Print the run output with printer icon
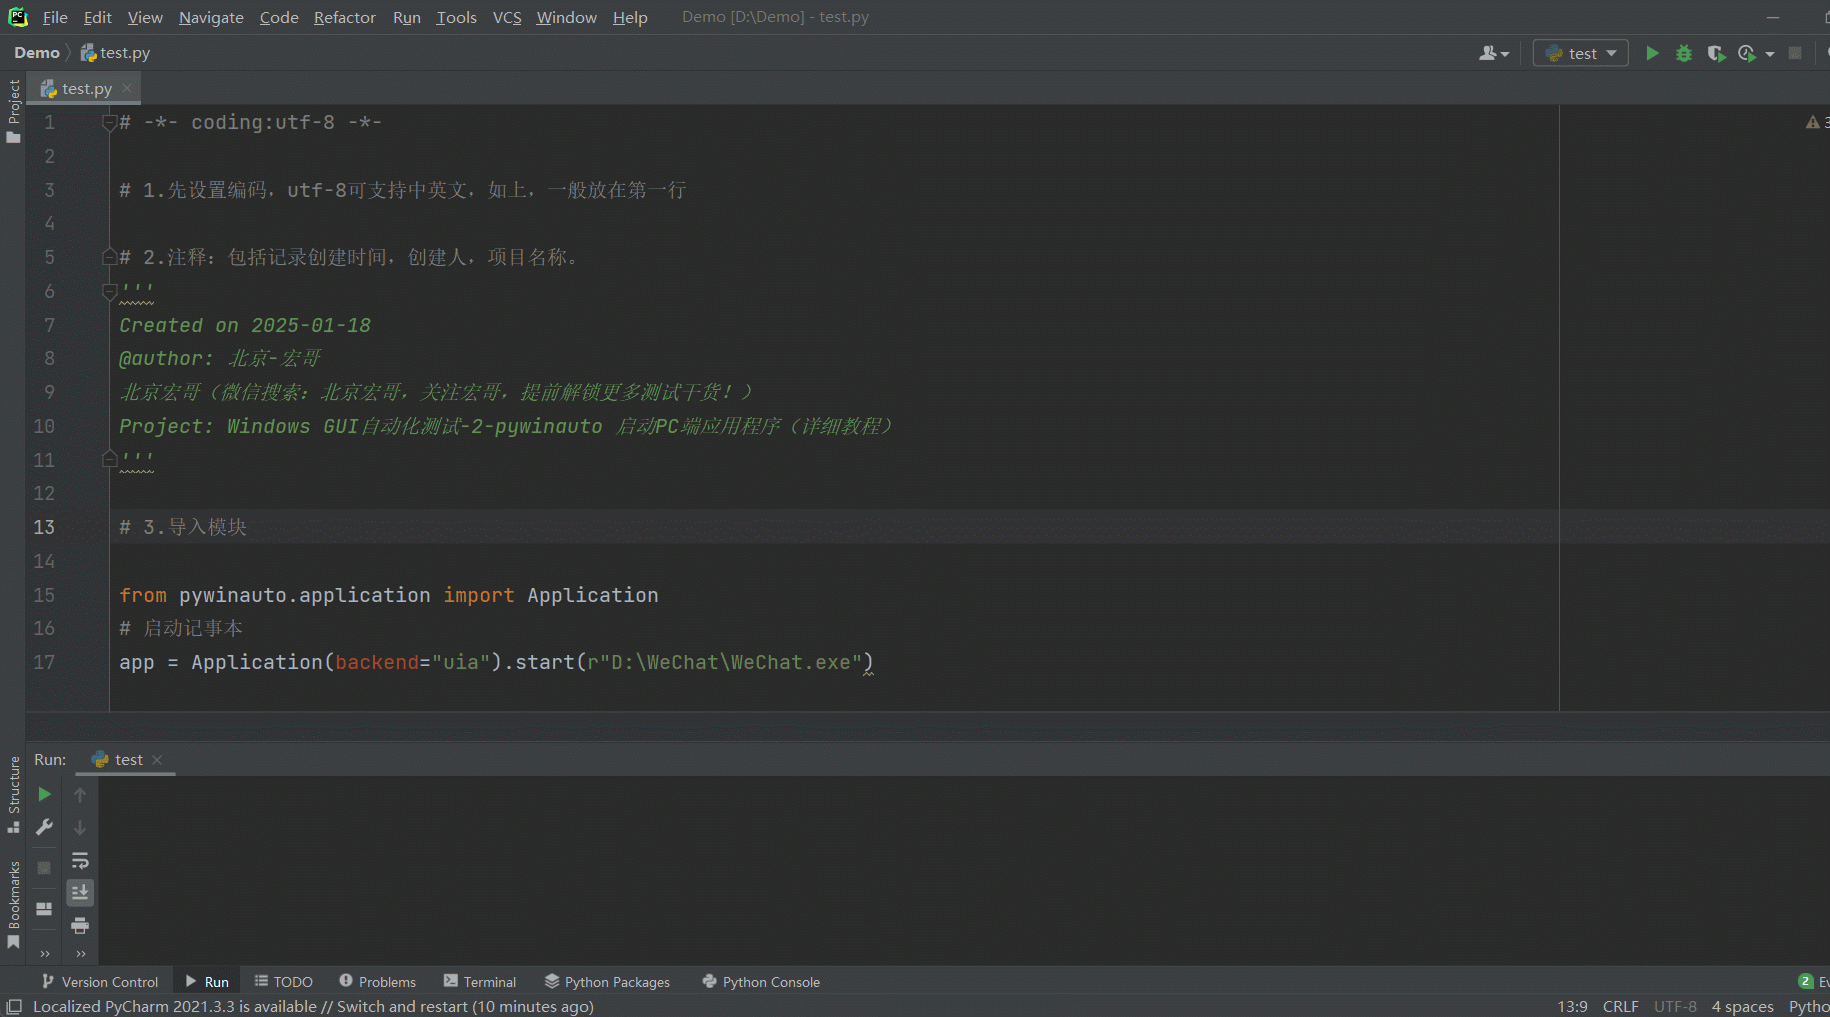The height and width of the screenshot is (1017, 1830). 80,925
